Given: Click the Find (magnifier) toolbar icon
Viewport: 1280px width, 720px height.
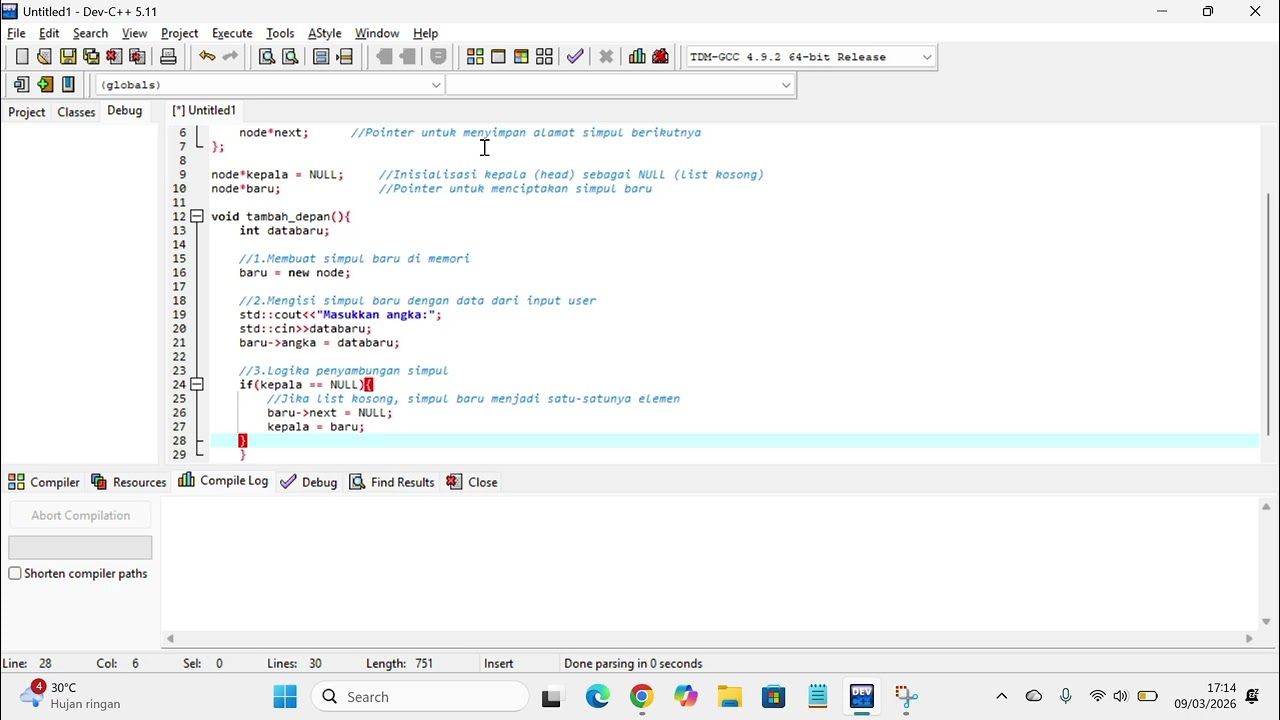Looking at the screenshot, I should (267, 57).
